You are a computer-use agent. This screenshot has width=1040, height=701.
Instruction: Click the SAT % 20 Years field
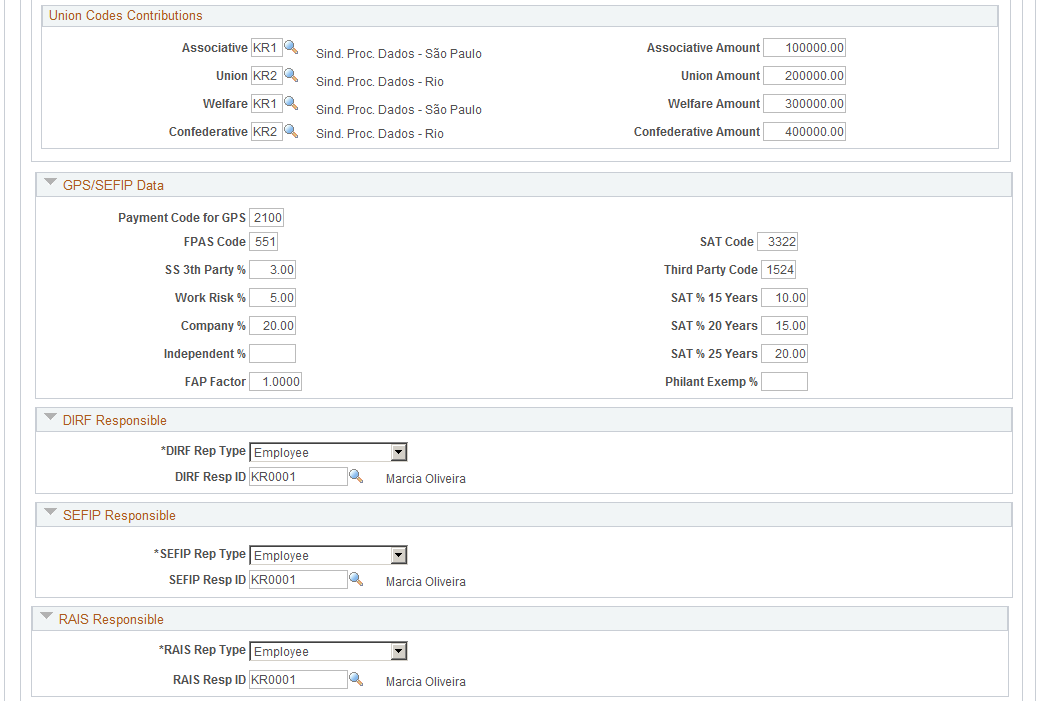click(785, 326)
